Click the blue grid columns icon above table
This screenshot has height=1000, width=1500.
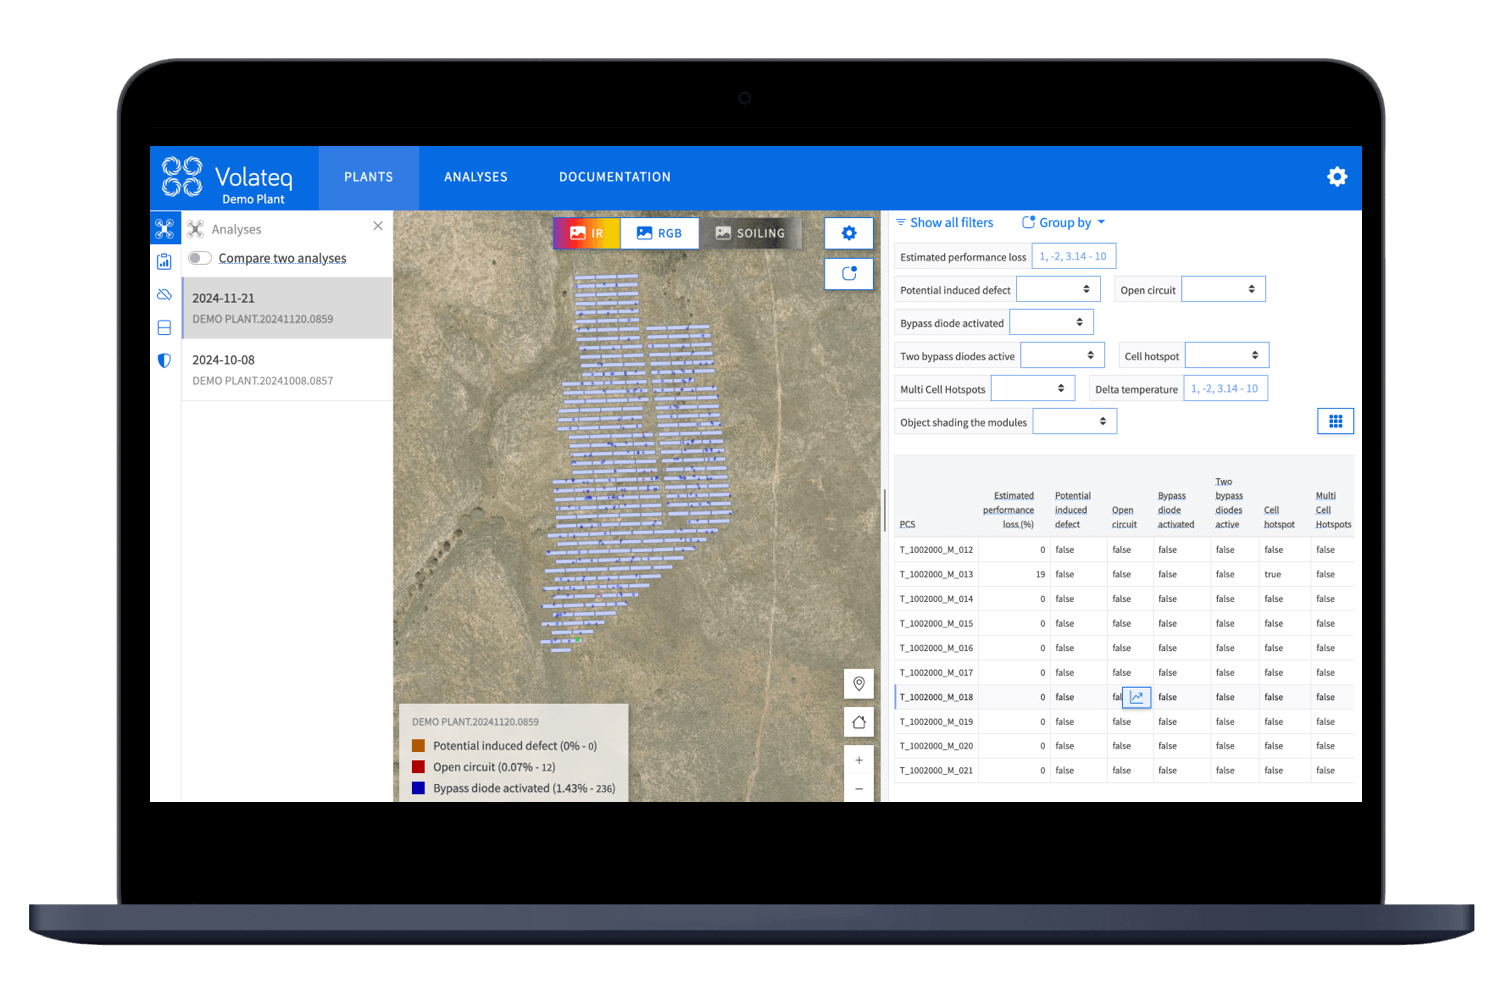[1335, 420]
